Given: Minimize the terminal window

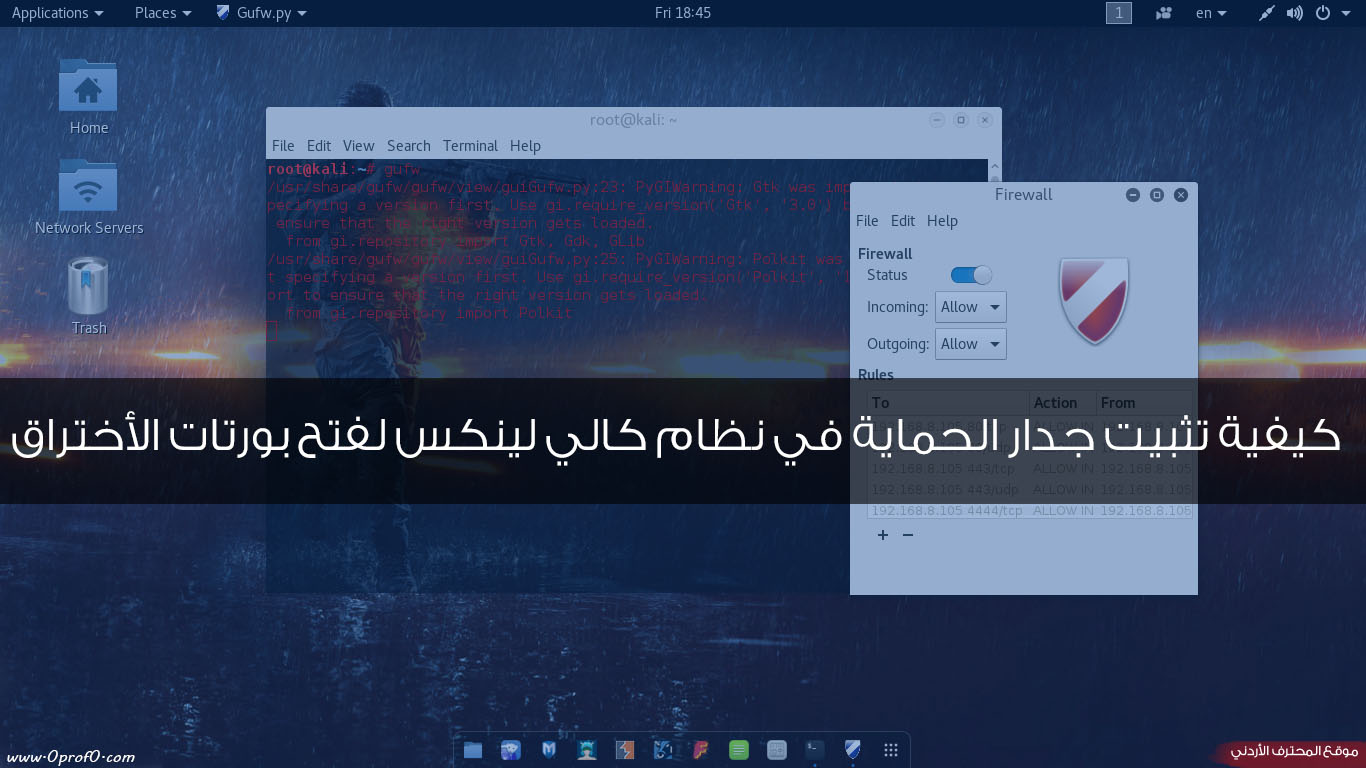Looking at the screenshot, I should [937, 120].
